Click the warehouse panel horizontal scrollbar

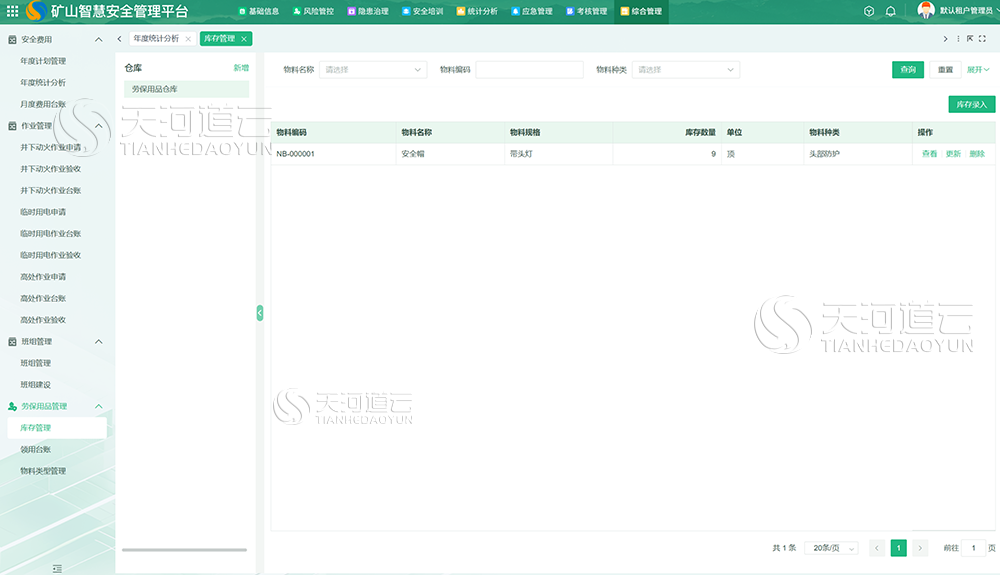[184, 550]
